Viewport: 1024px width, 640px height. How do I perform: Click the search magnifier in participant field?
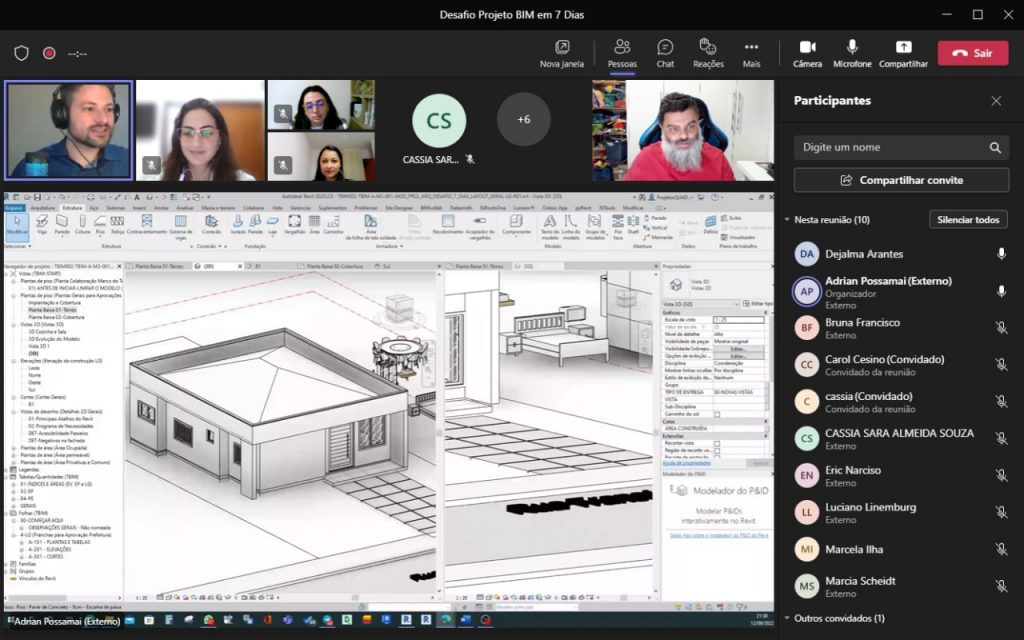tap(995, 148)
